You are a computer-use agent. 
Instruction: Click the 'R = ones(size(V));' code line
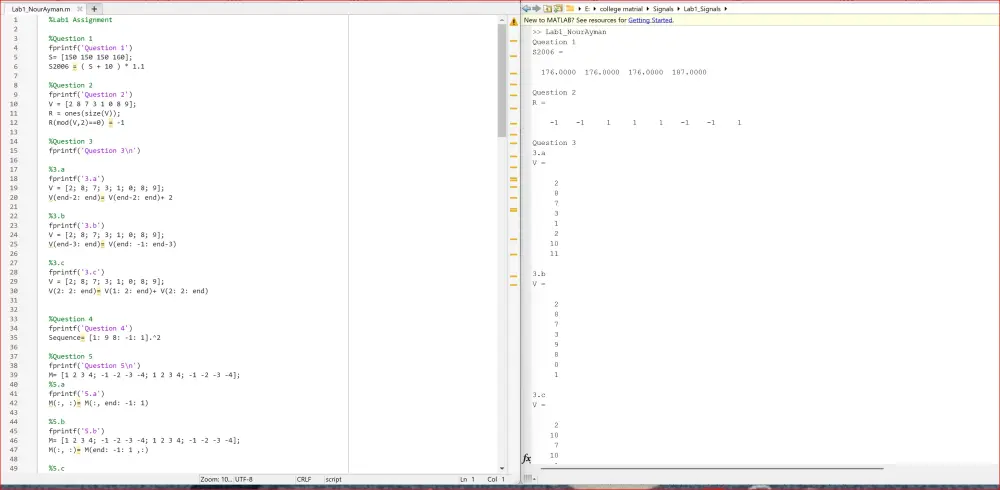tap(84, 113)
